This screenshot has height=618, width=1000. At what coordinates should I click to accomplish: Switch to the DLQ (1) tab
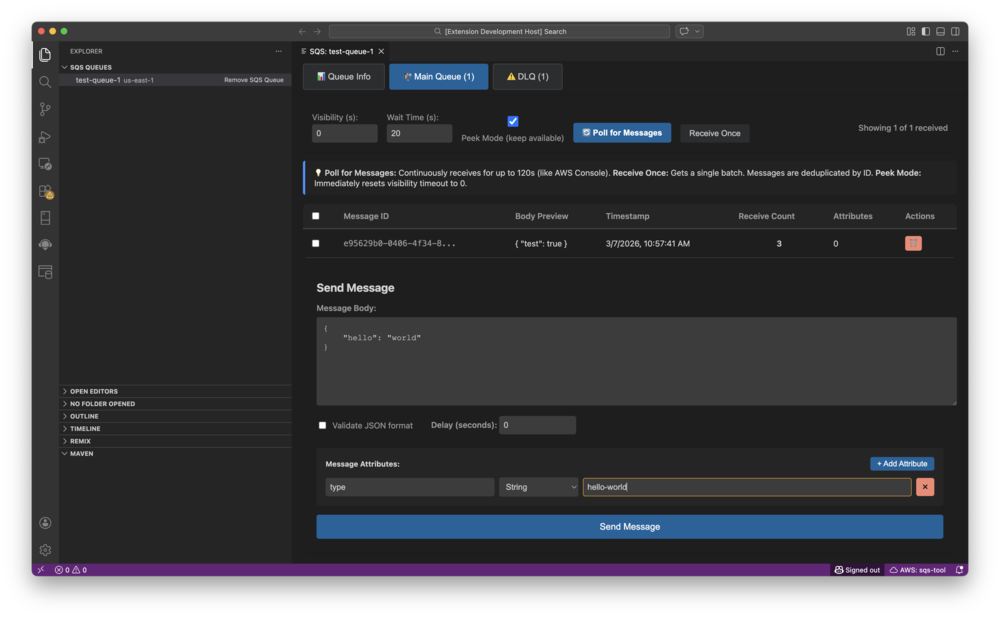(527, 77)
